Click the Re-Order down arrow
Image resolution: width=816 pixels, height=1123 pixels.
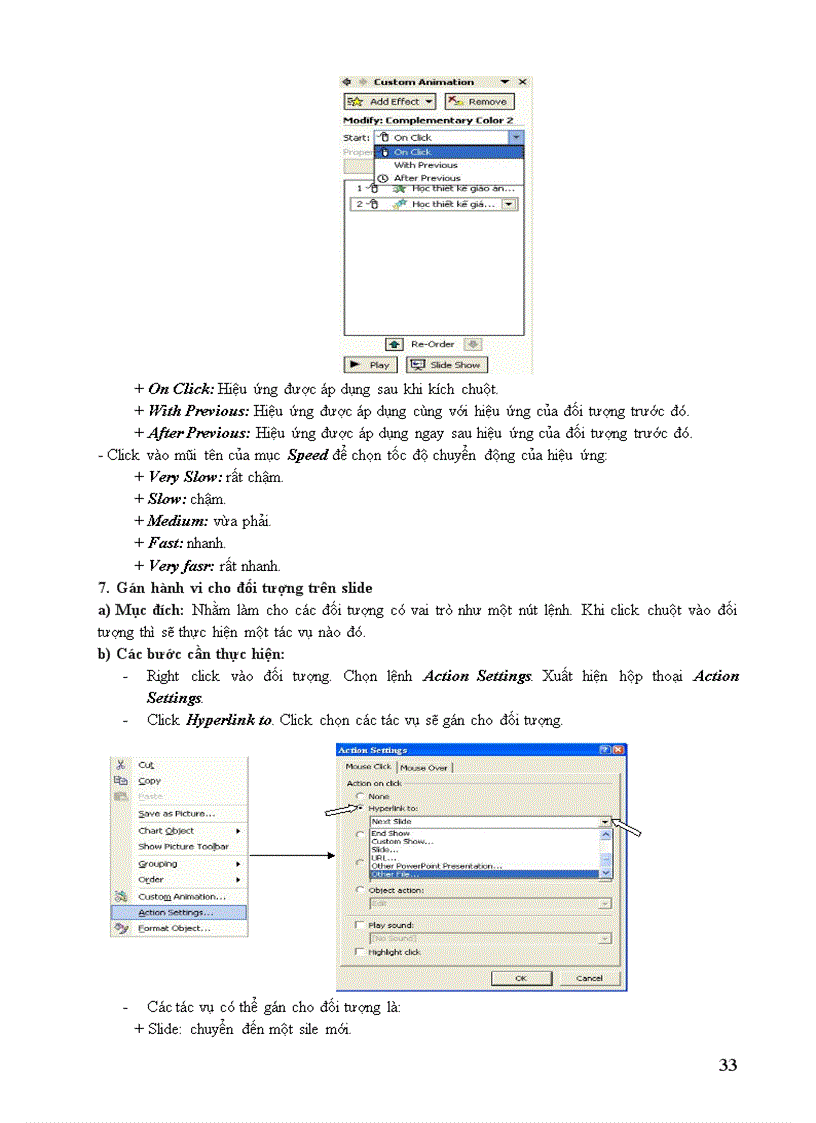click(x=473, y=344)
